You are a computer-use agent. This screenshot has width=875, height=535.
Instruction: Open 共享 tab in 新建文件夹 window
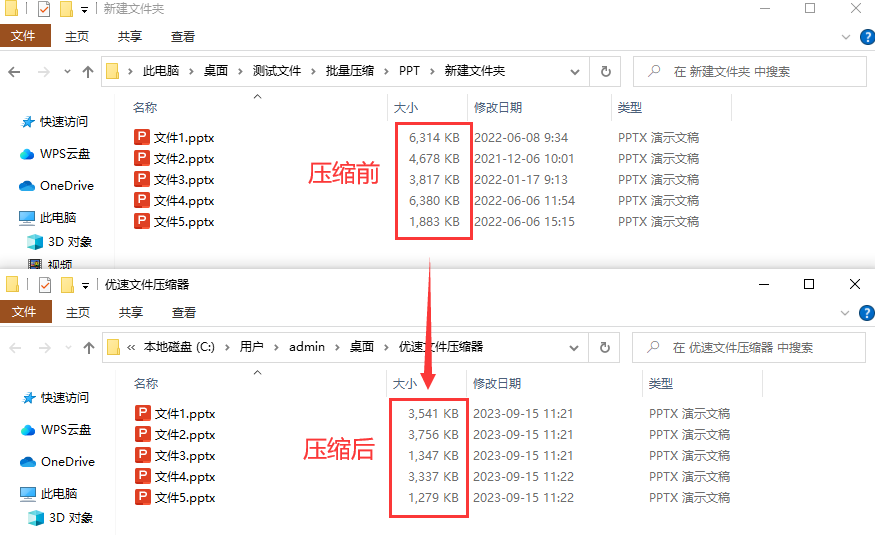[x=130, y=36]
